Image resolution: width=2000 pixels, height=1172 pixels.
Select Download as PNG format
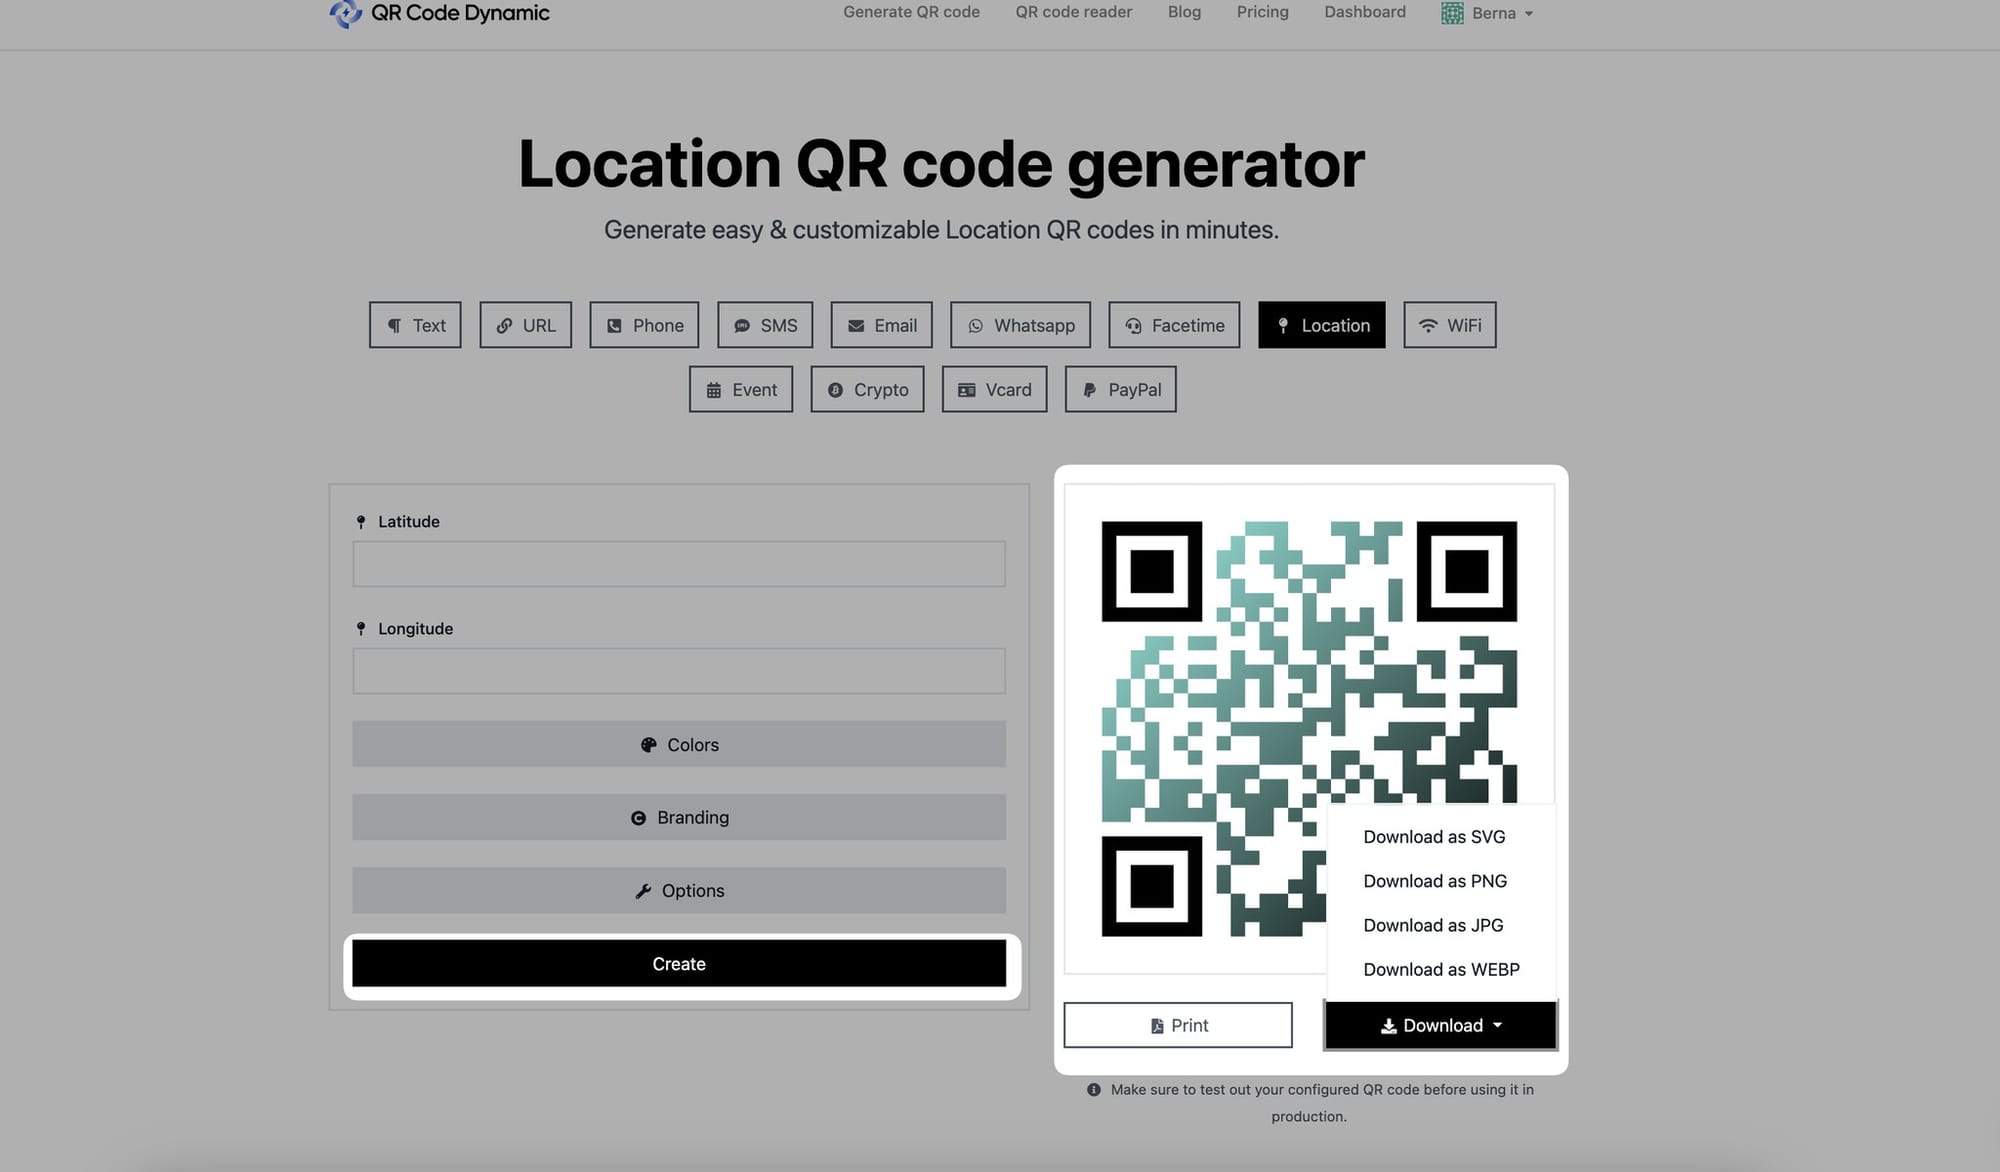tap(1434, 880)
